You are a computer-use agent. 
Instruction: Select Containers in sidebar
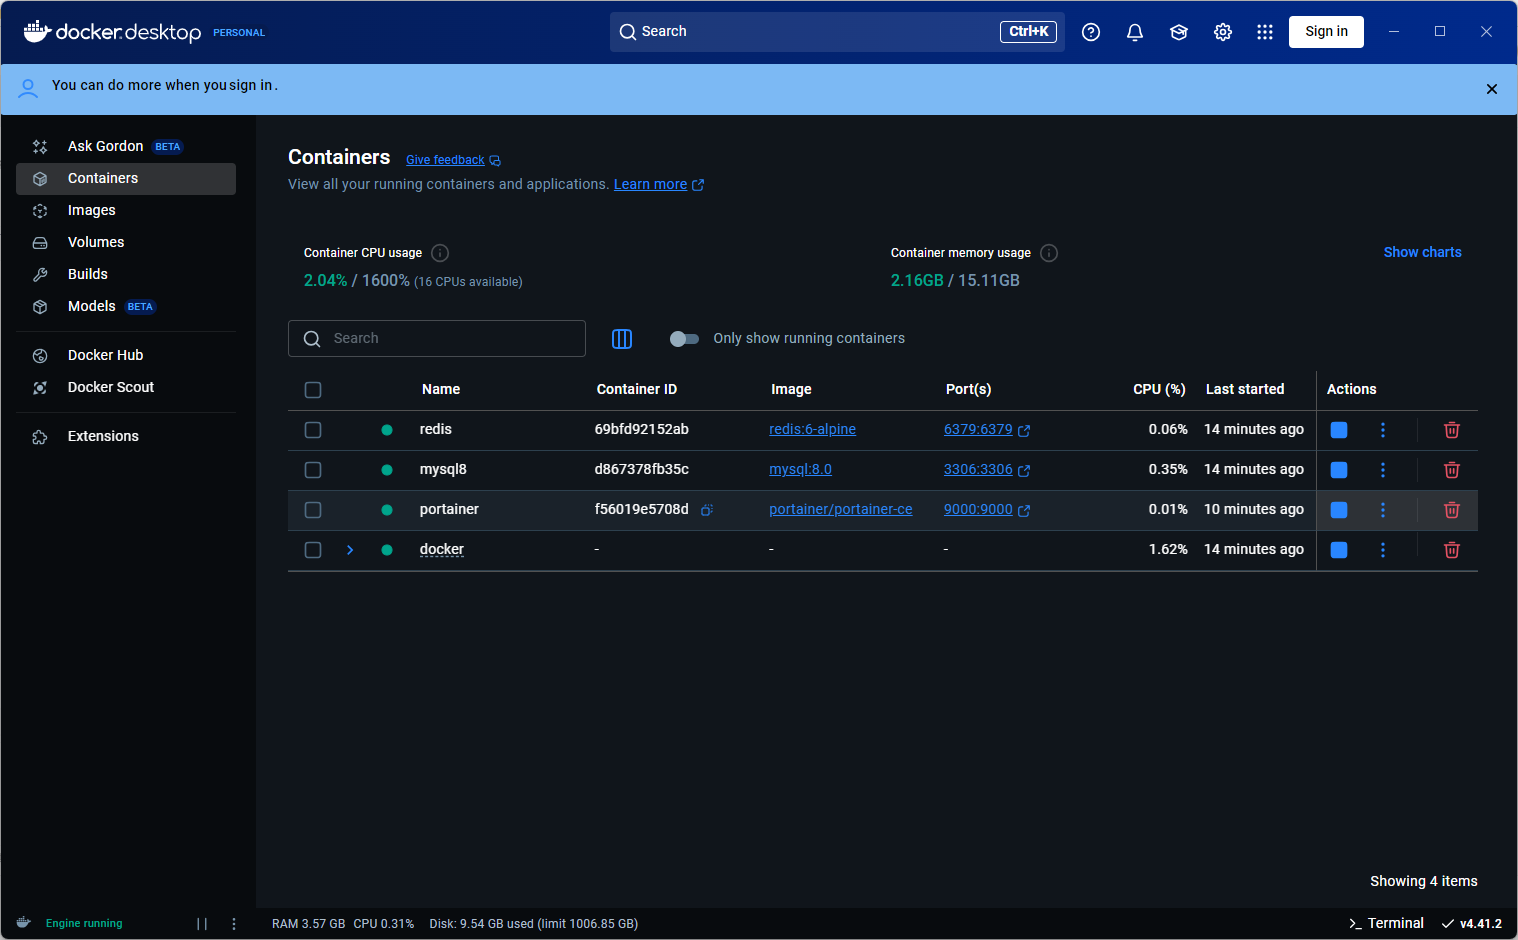point(126,178)
